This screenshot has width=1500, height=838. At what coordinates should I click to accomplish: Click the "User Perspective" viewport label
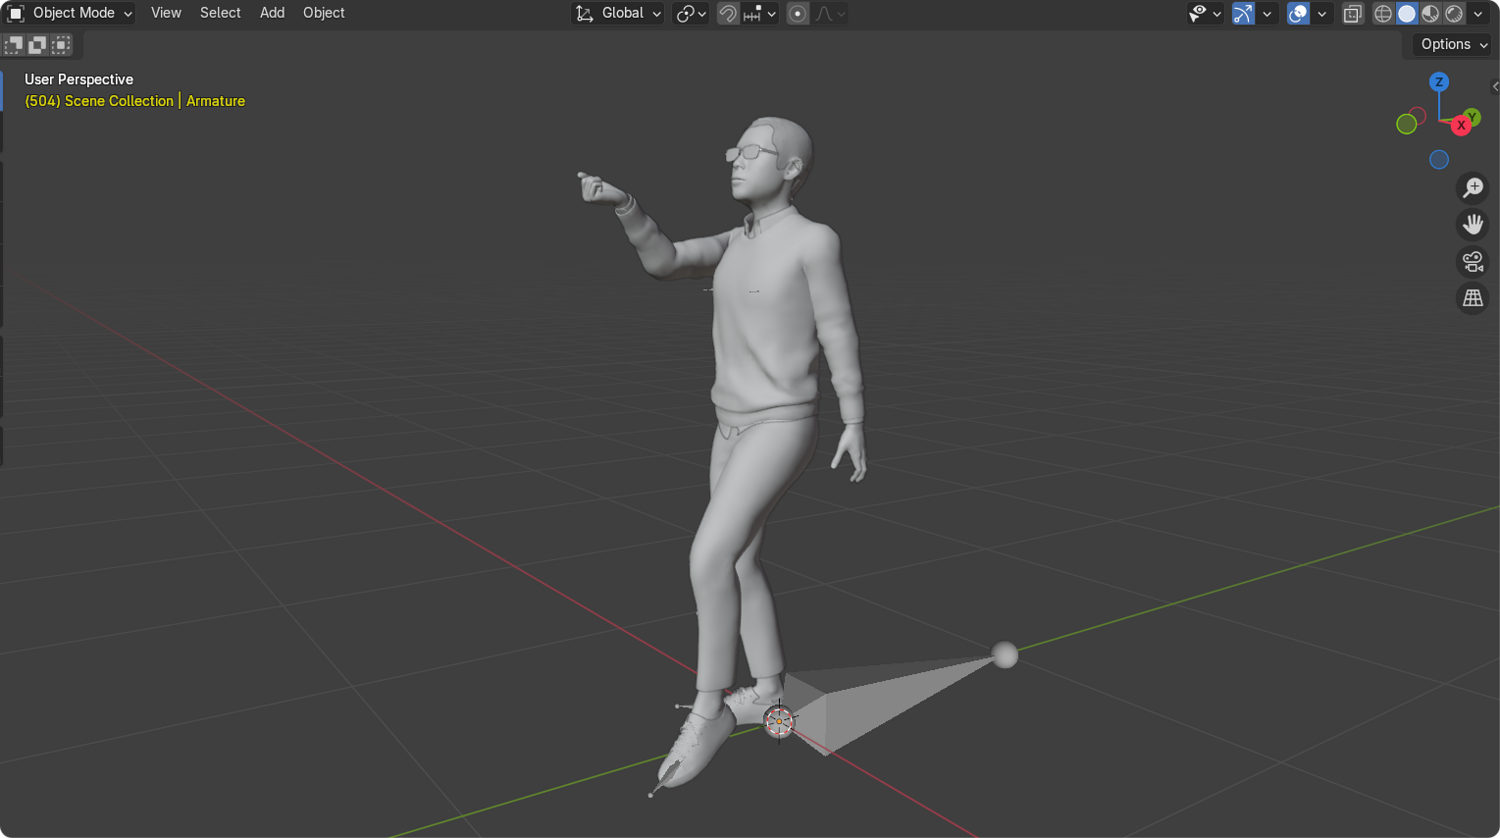pyautogui.click(x=79, y=80)
